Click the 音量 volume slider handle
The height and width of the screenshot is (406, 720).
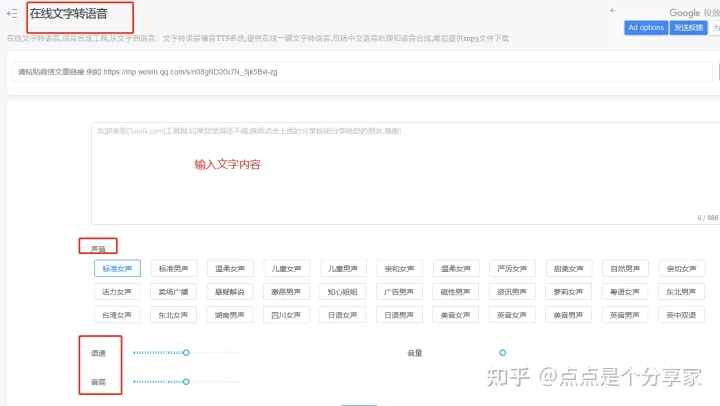pyautogui.click(x=503, y=353)
